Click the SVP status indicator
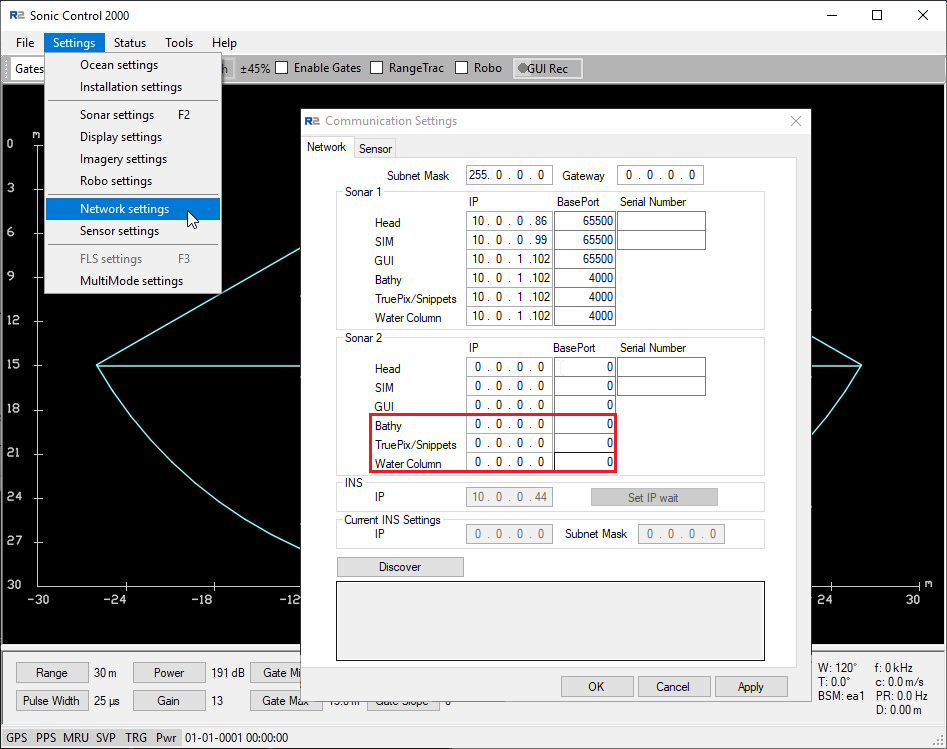The width and height of the screenshot is (947, 749). pyautogui.click(x=106, y=738)
